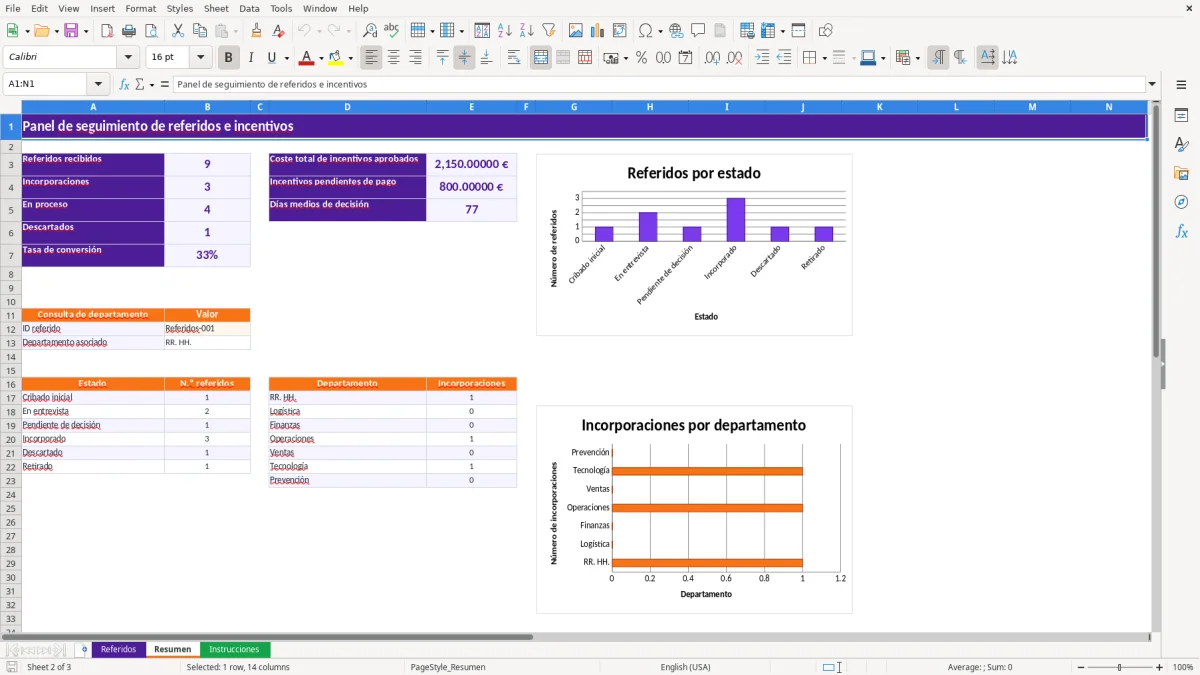
Task: Click the Save document icon
Action: coord(71,31)
